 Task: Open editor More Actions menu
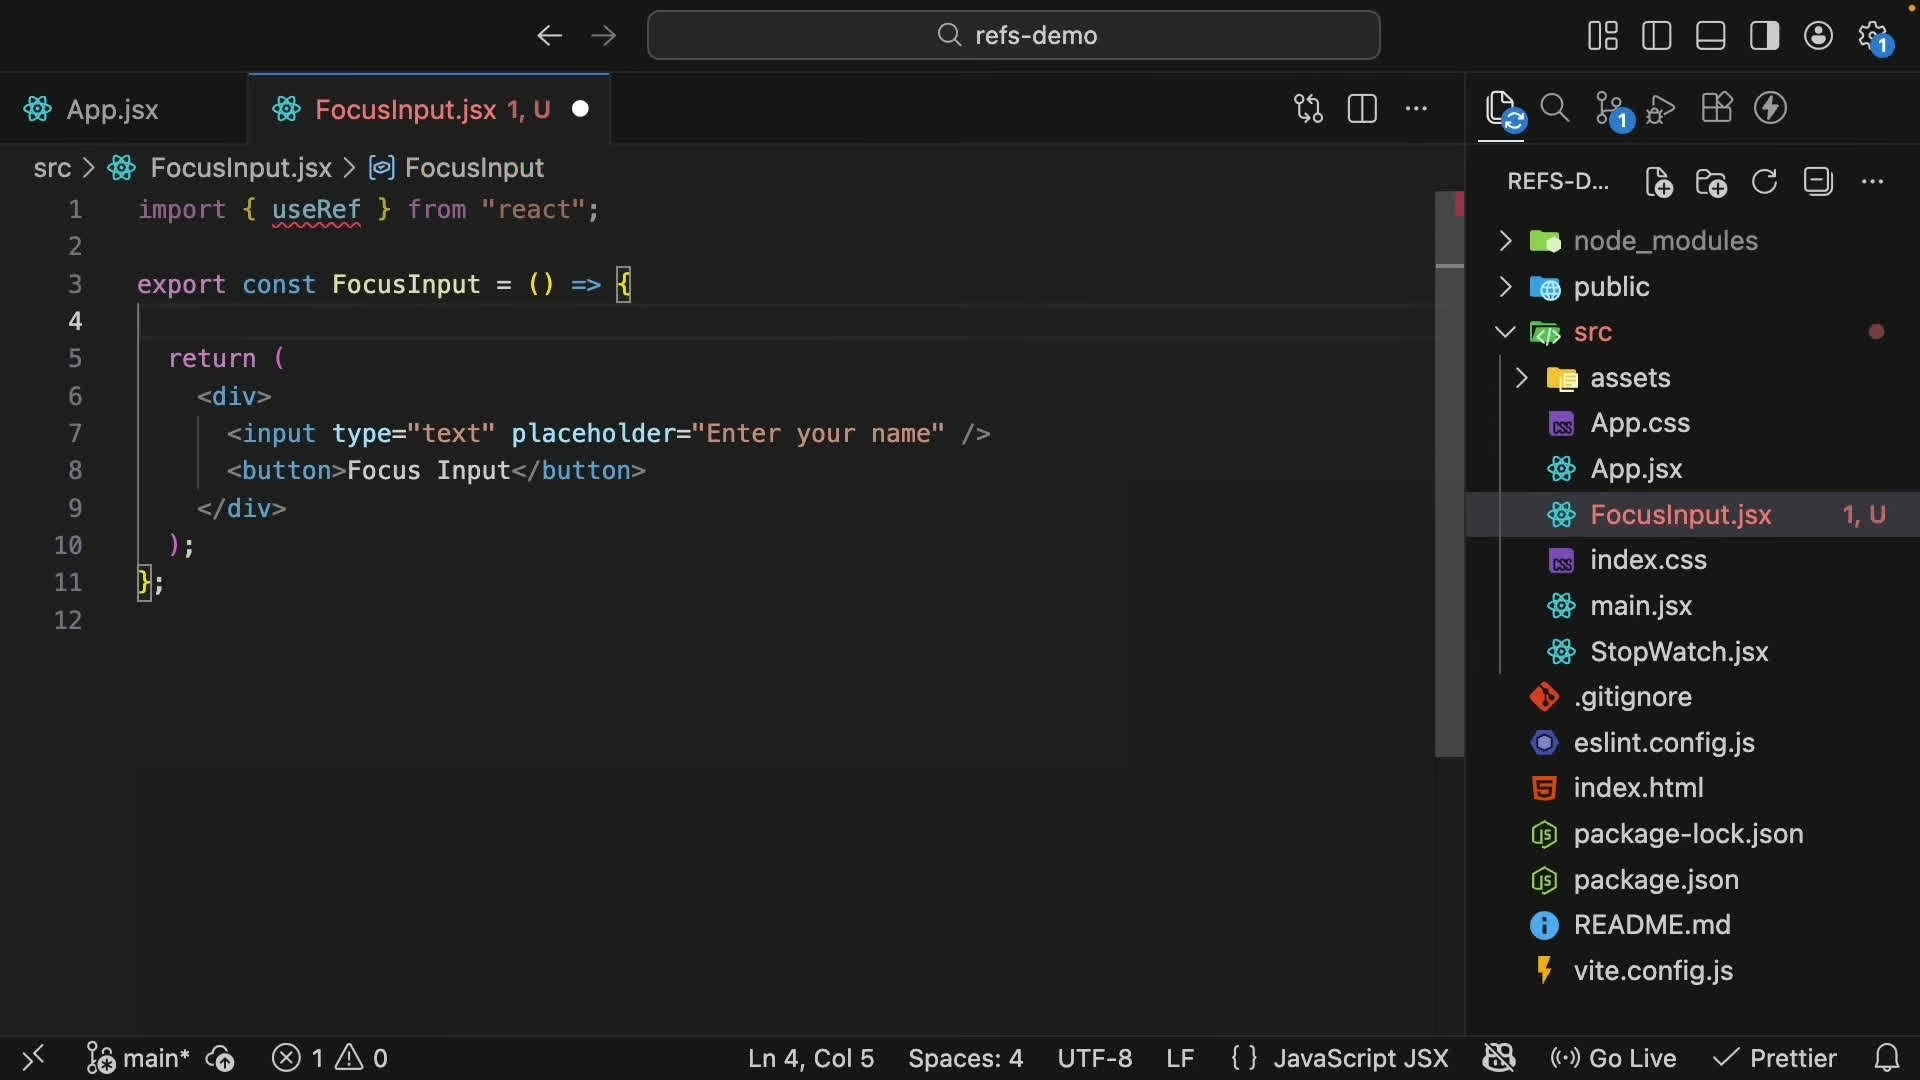pyautogui.click(x=1417, y=109)
